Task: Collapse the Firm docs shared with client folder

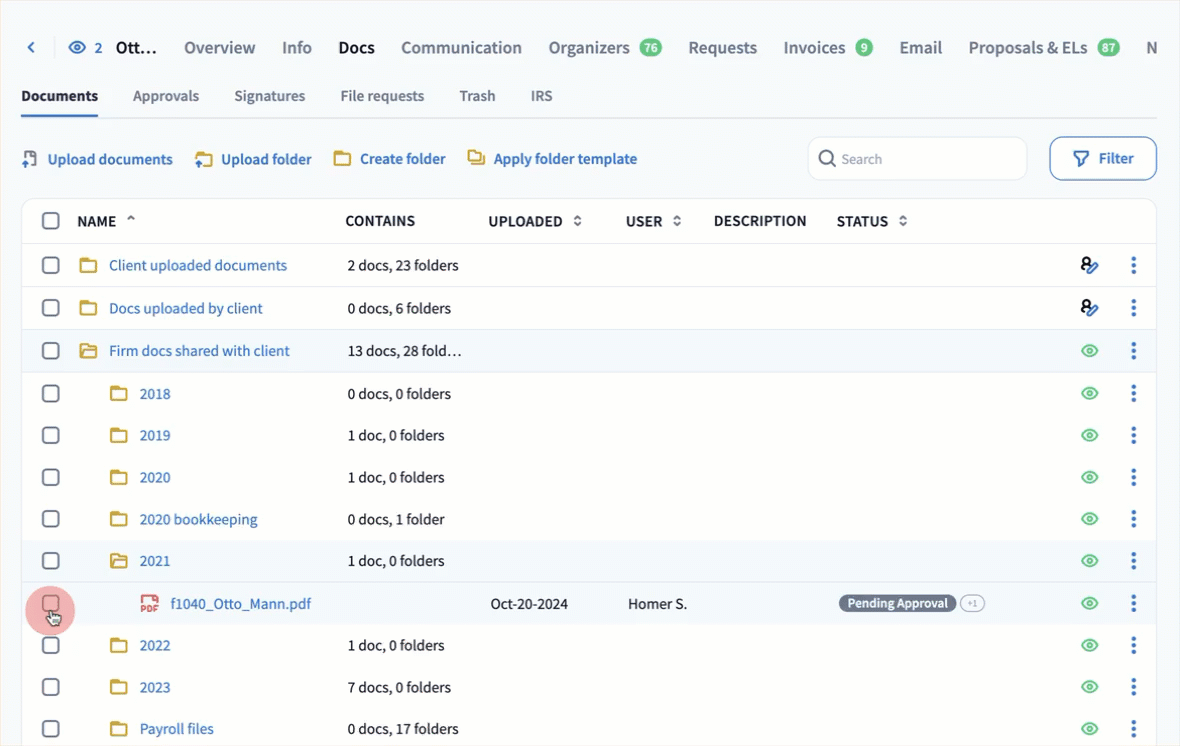Action: tap(88, 351)
